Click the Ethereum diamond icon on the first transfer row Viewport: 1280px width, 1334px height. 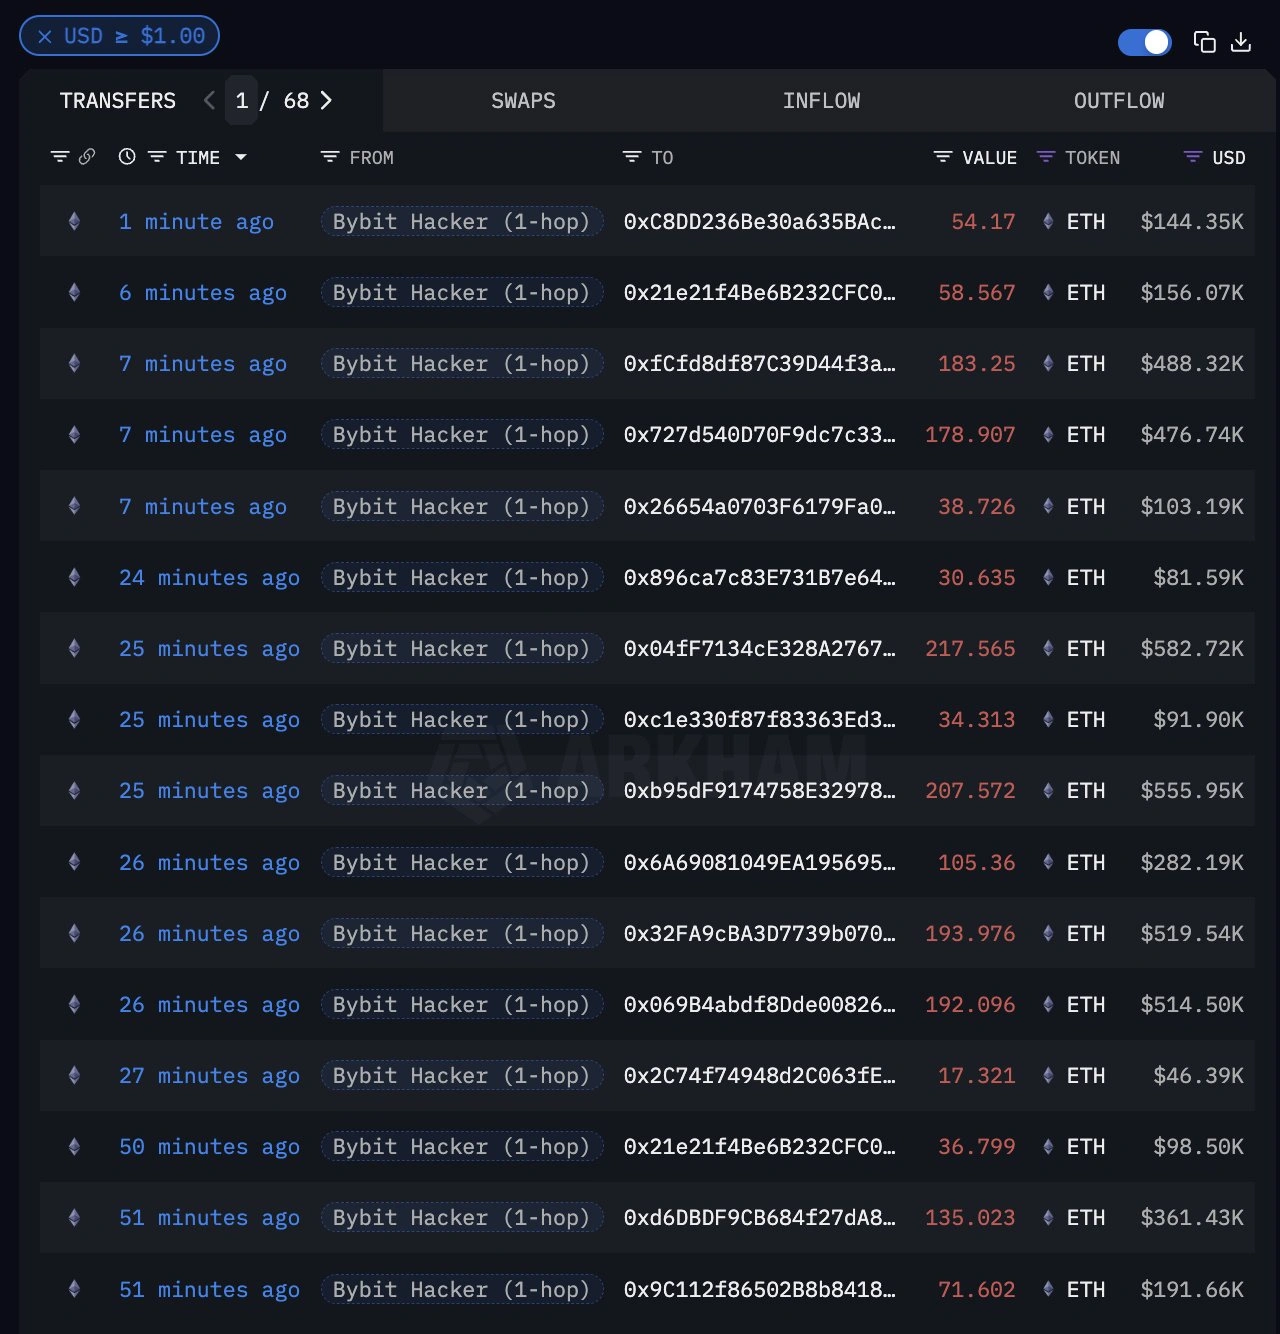pyautogui.click(x=74, y=221)
